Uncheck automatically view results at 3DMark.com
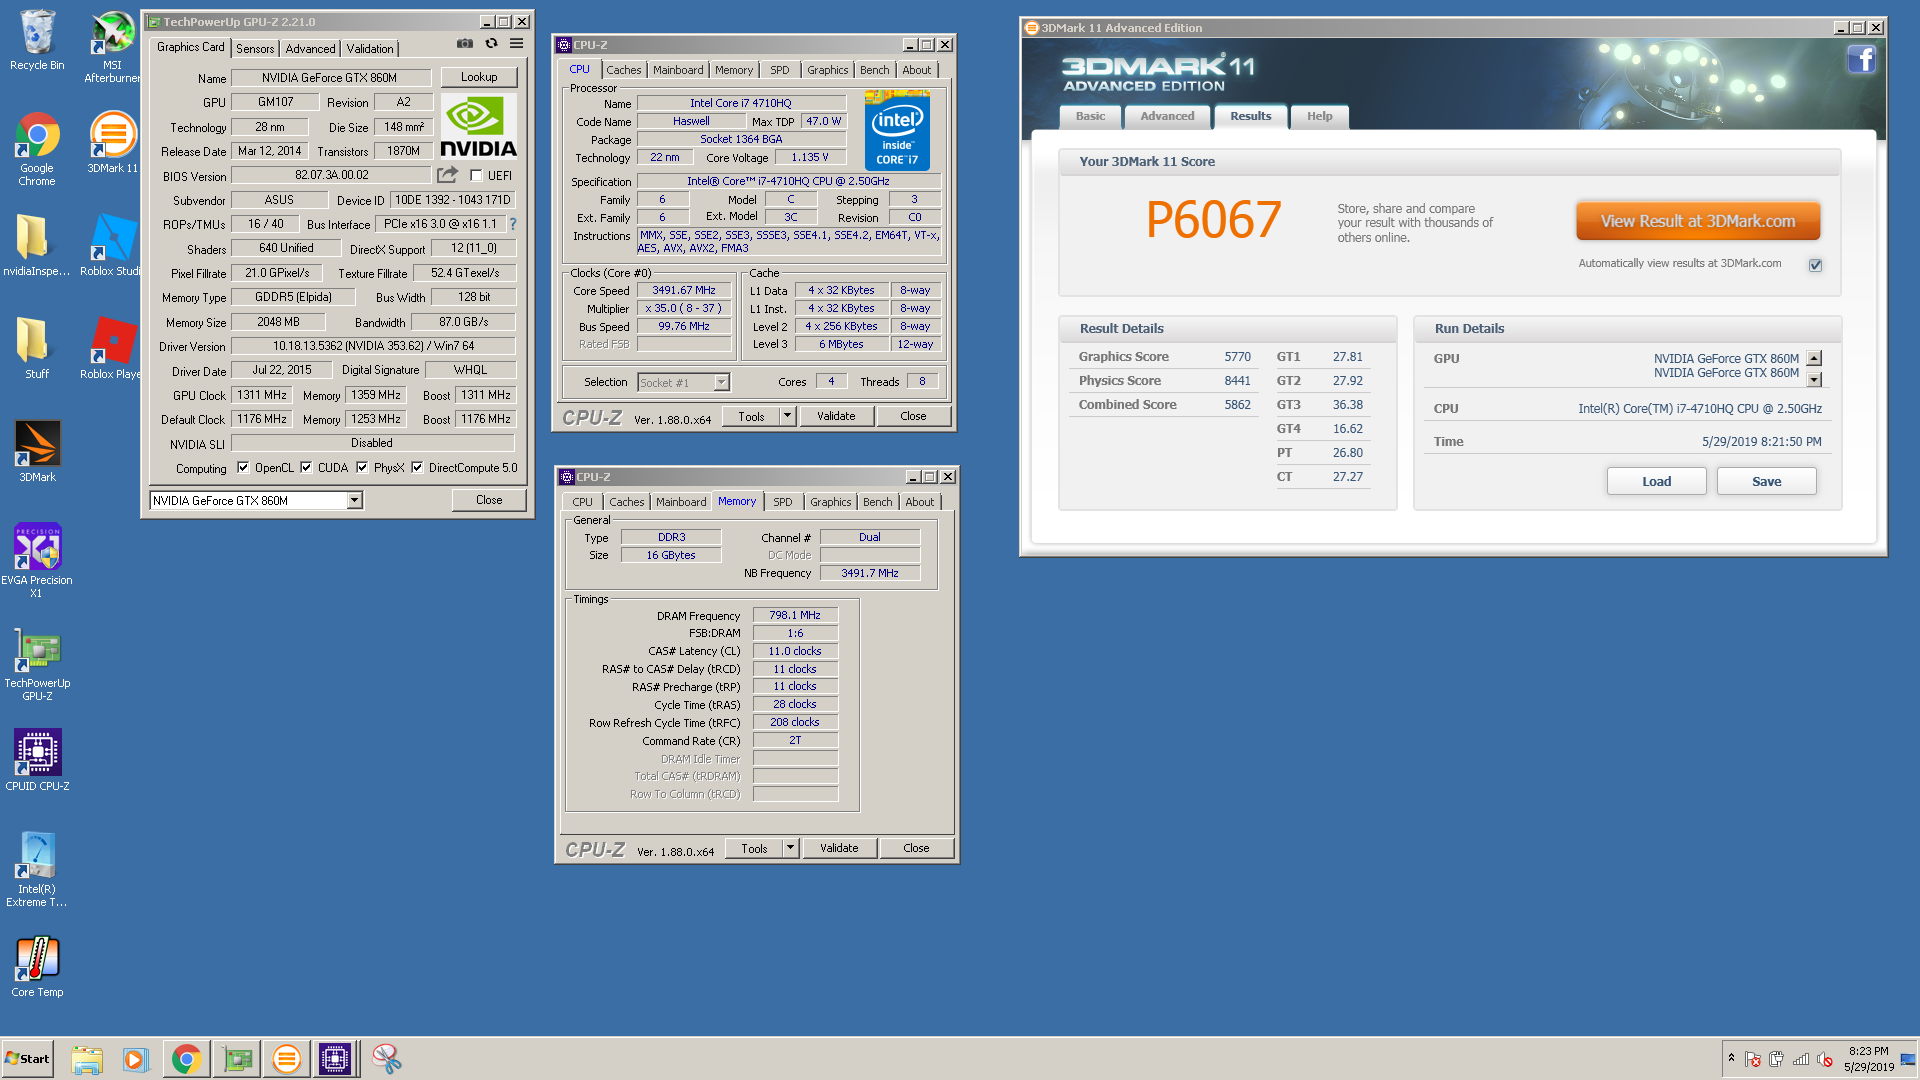The height and width of the screenshot is (1080, 1920). (1815, 265)
